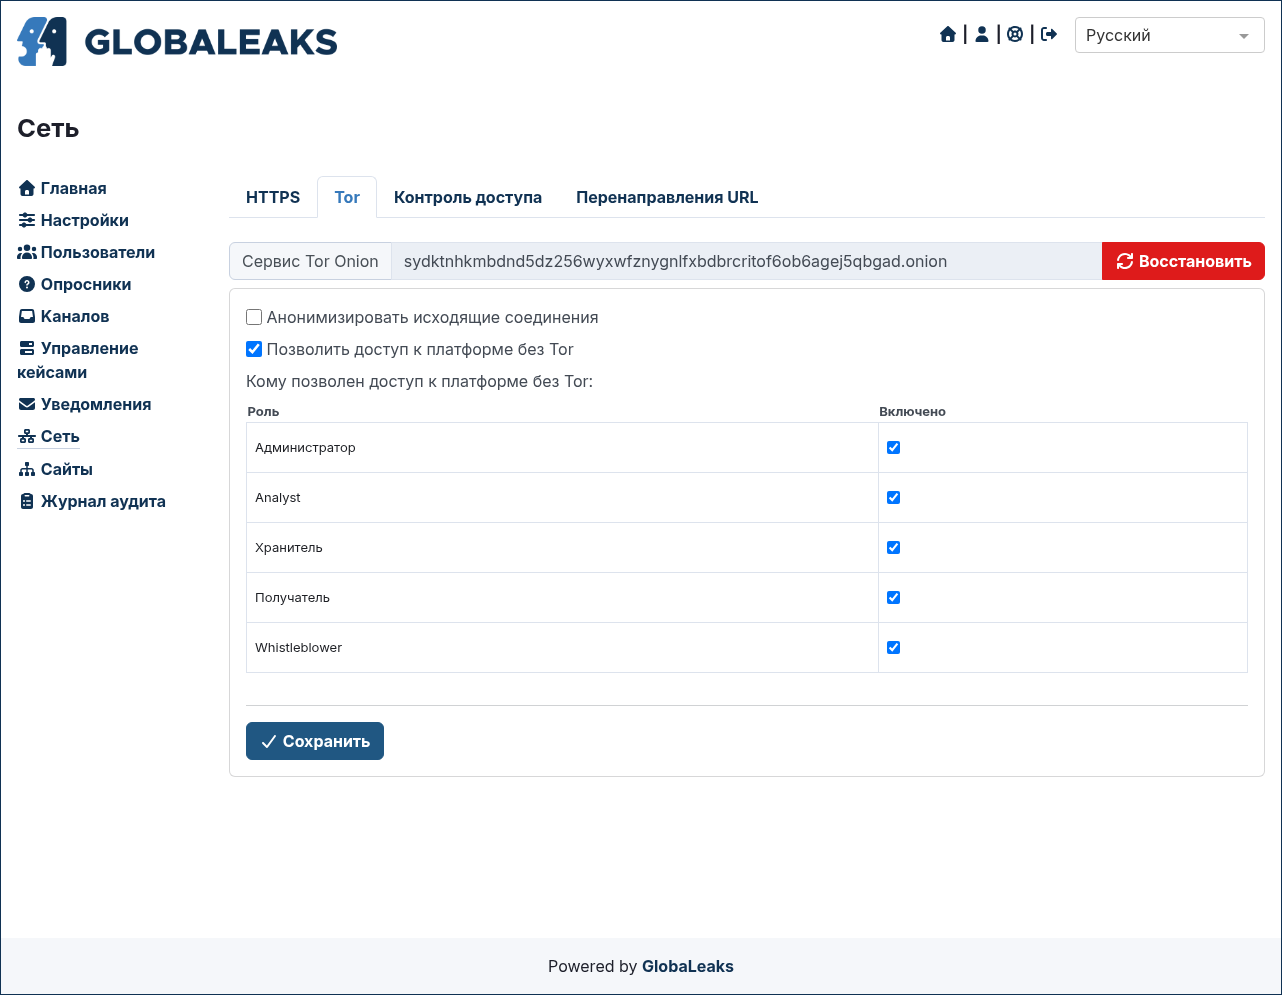Click the Whistleblower role name
This screenshot has height=995, width=1282.
click(x=298, y=647)
